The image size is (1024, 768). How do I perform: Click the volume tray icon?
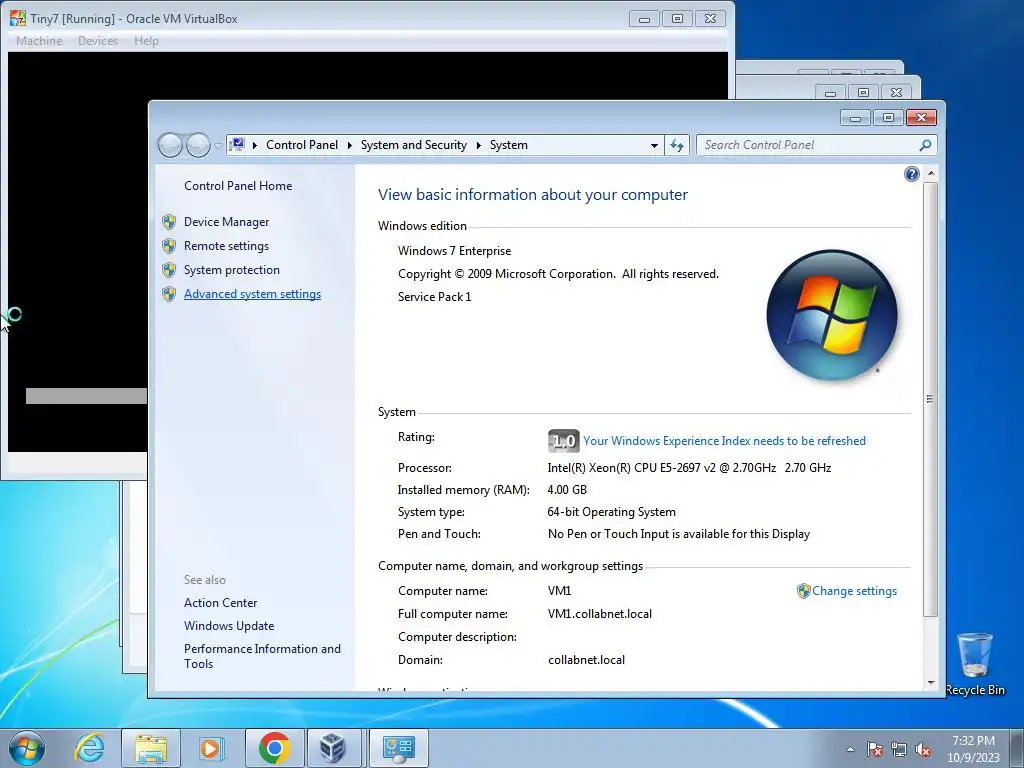pos(923,749)
